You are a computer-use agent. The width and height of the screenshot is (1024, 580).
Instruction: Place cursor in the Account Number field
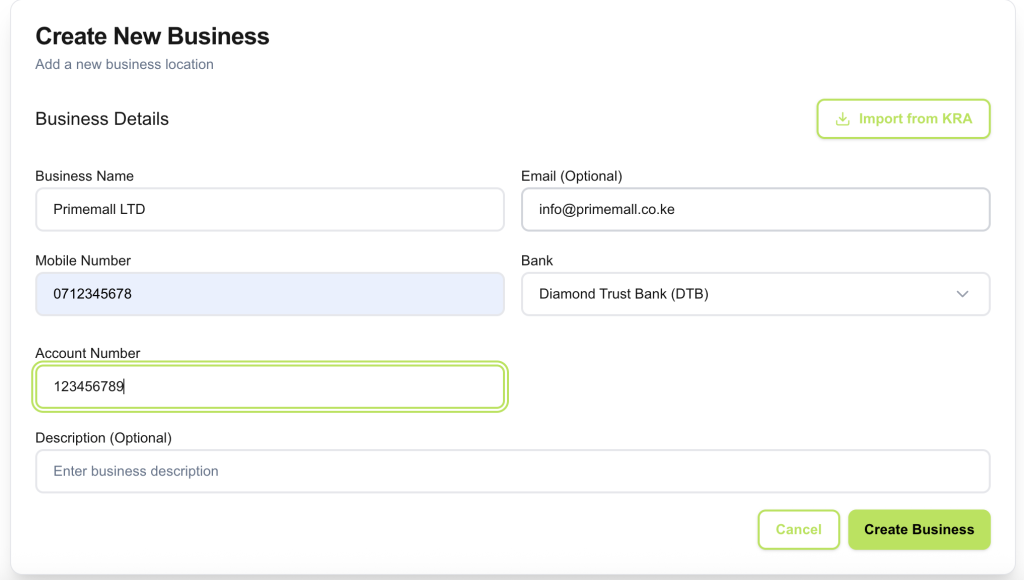click(270, 387)
